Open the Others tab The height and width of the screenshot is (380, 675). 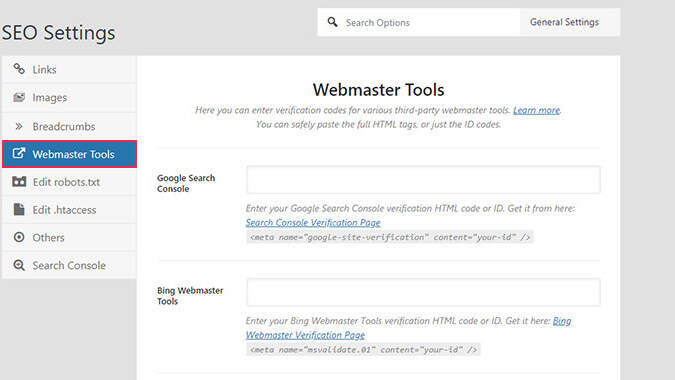click(69, 238)
